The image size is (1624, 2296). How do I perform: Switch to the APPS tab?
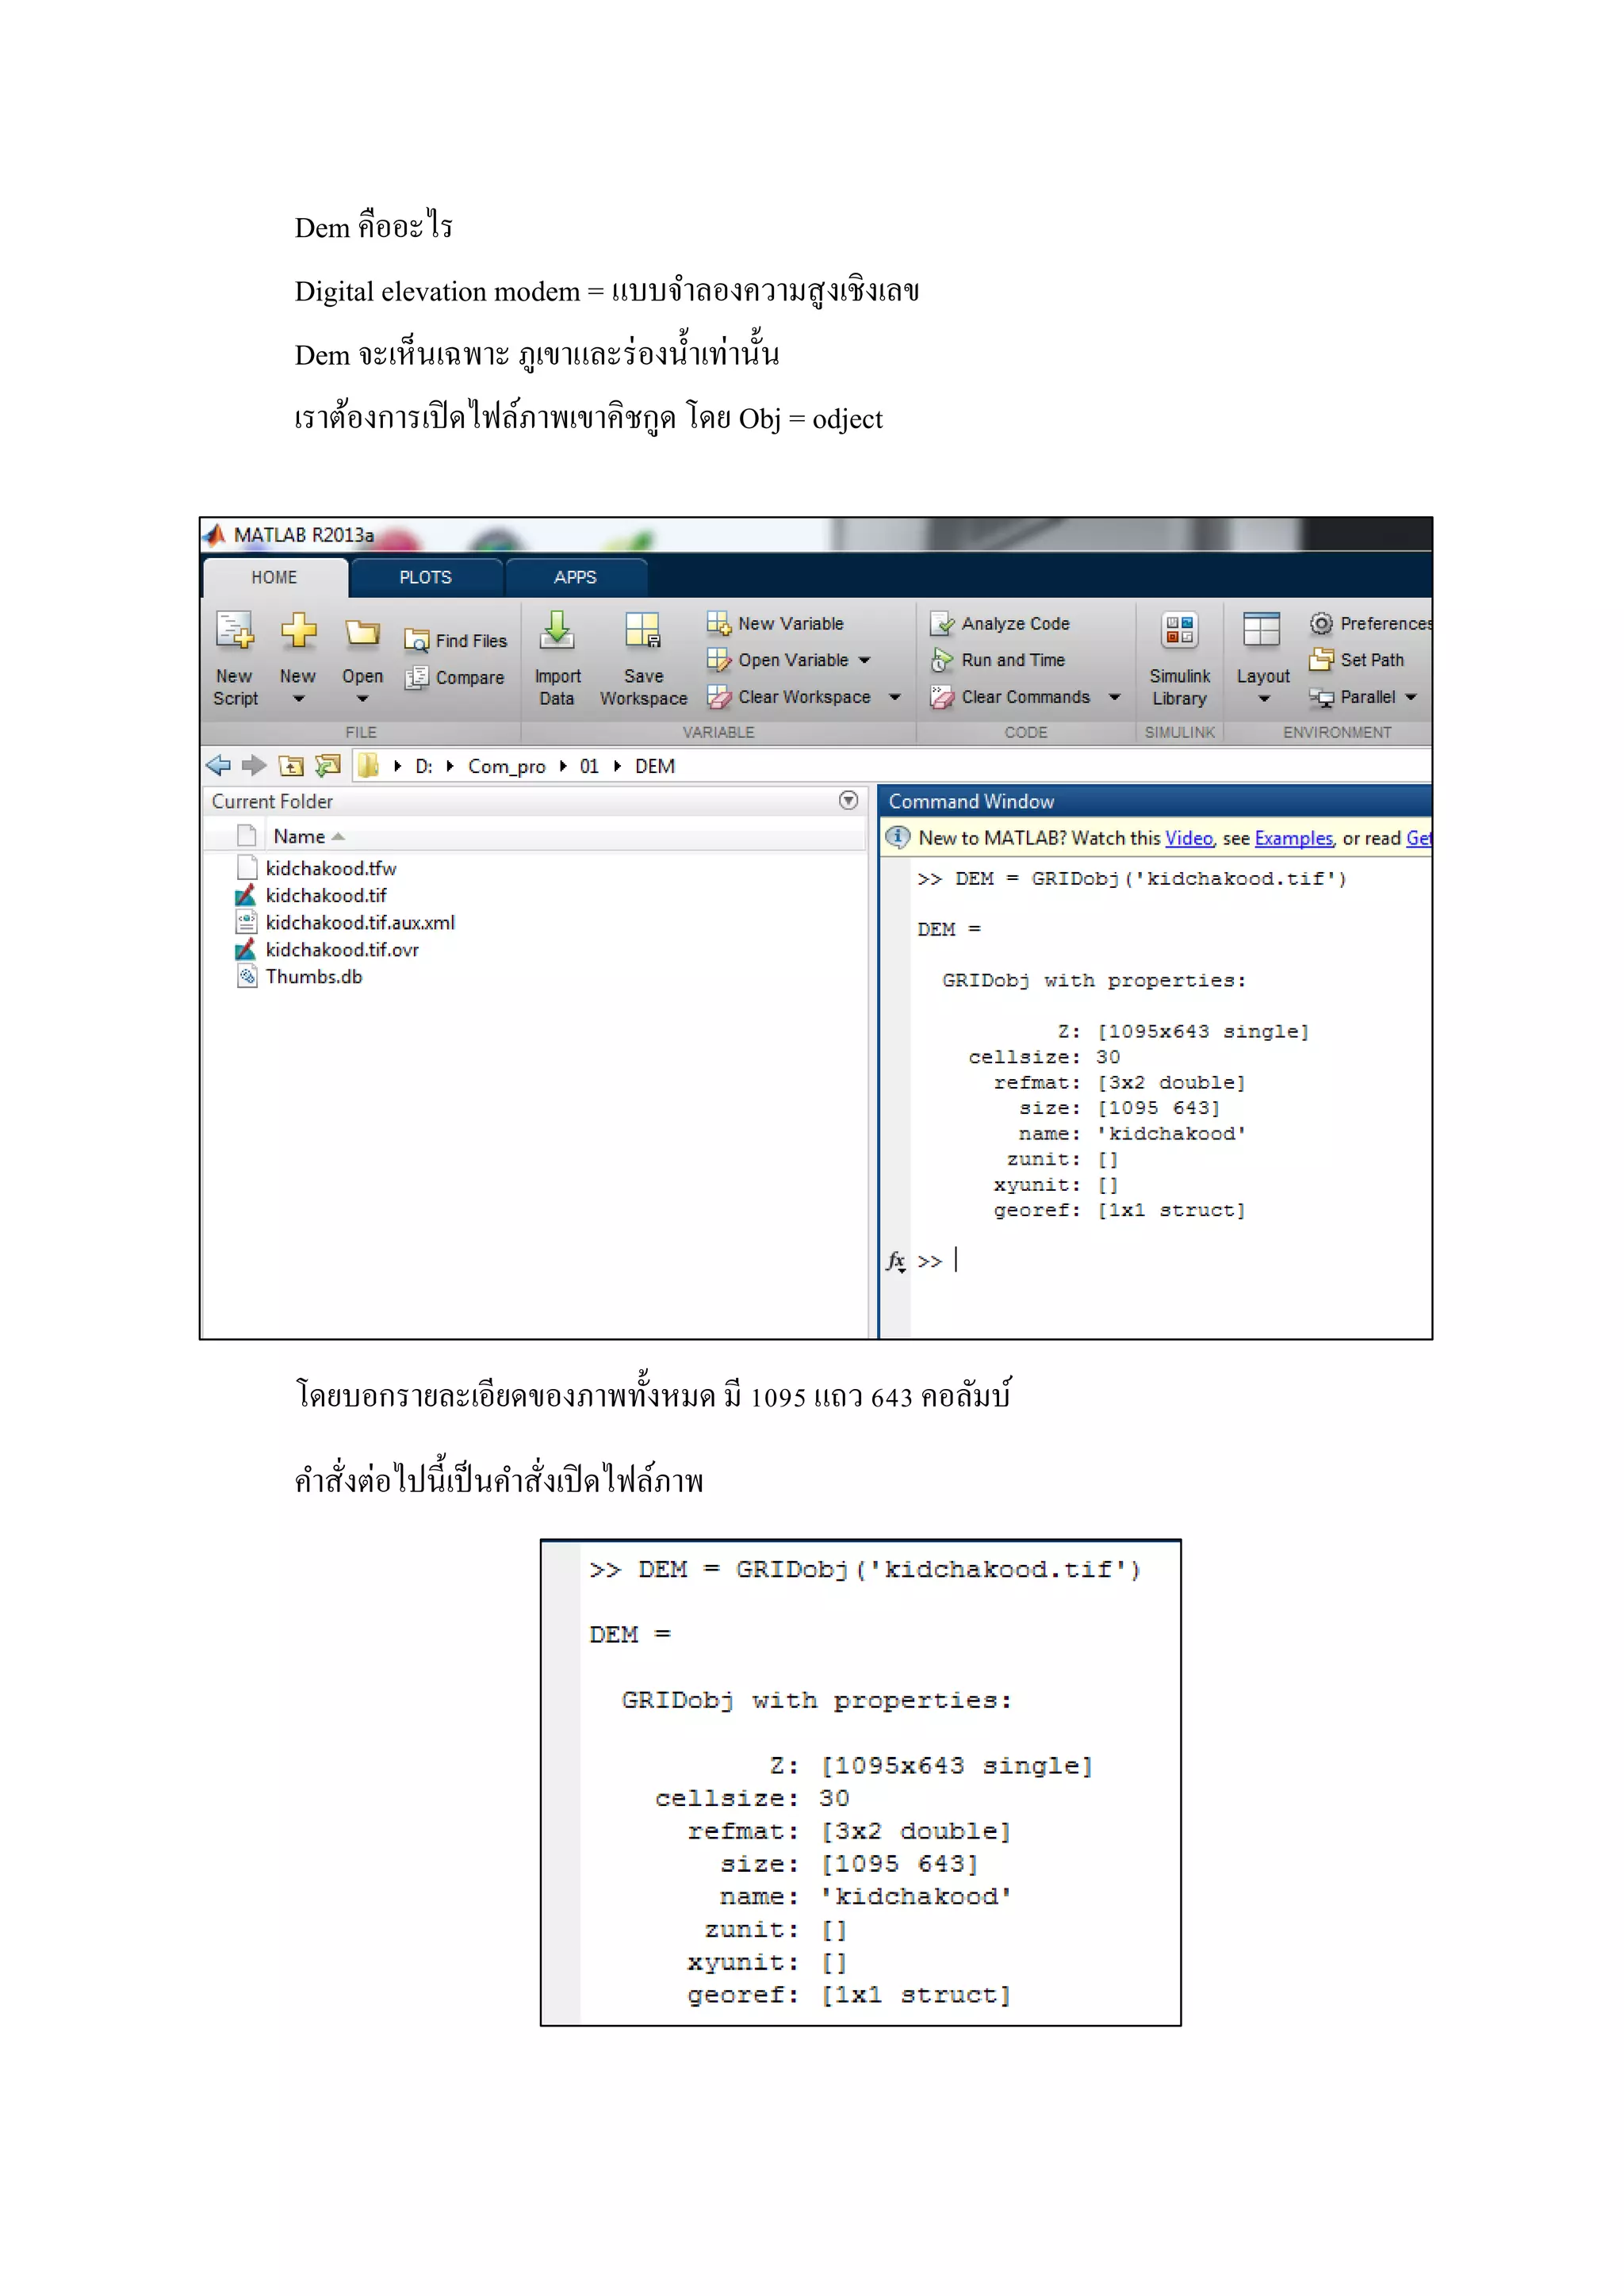pos(575,578)
